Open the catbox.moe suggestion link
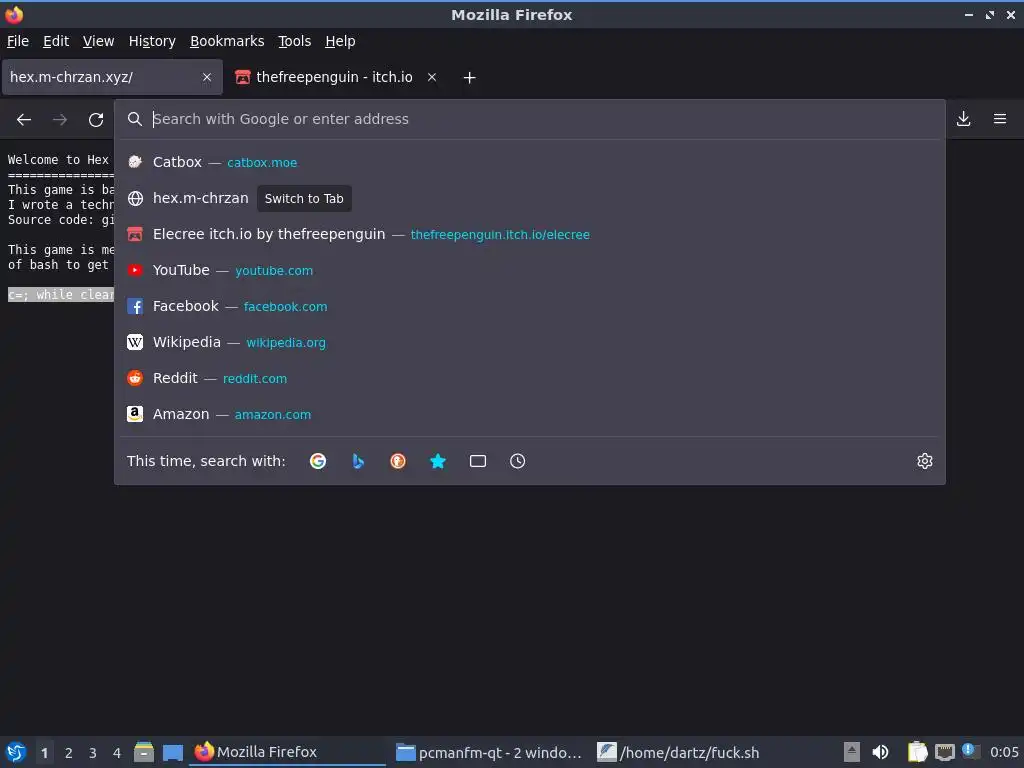This screenshot has height=768, width=1024. [262, 163]
